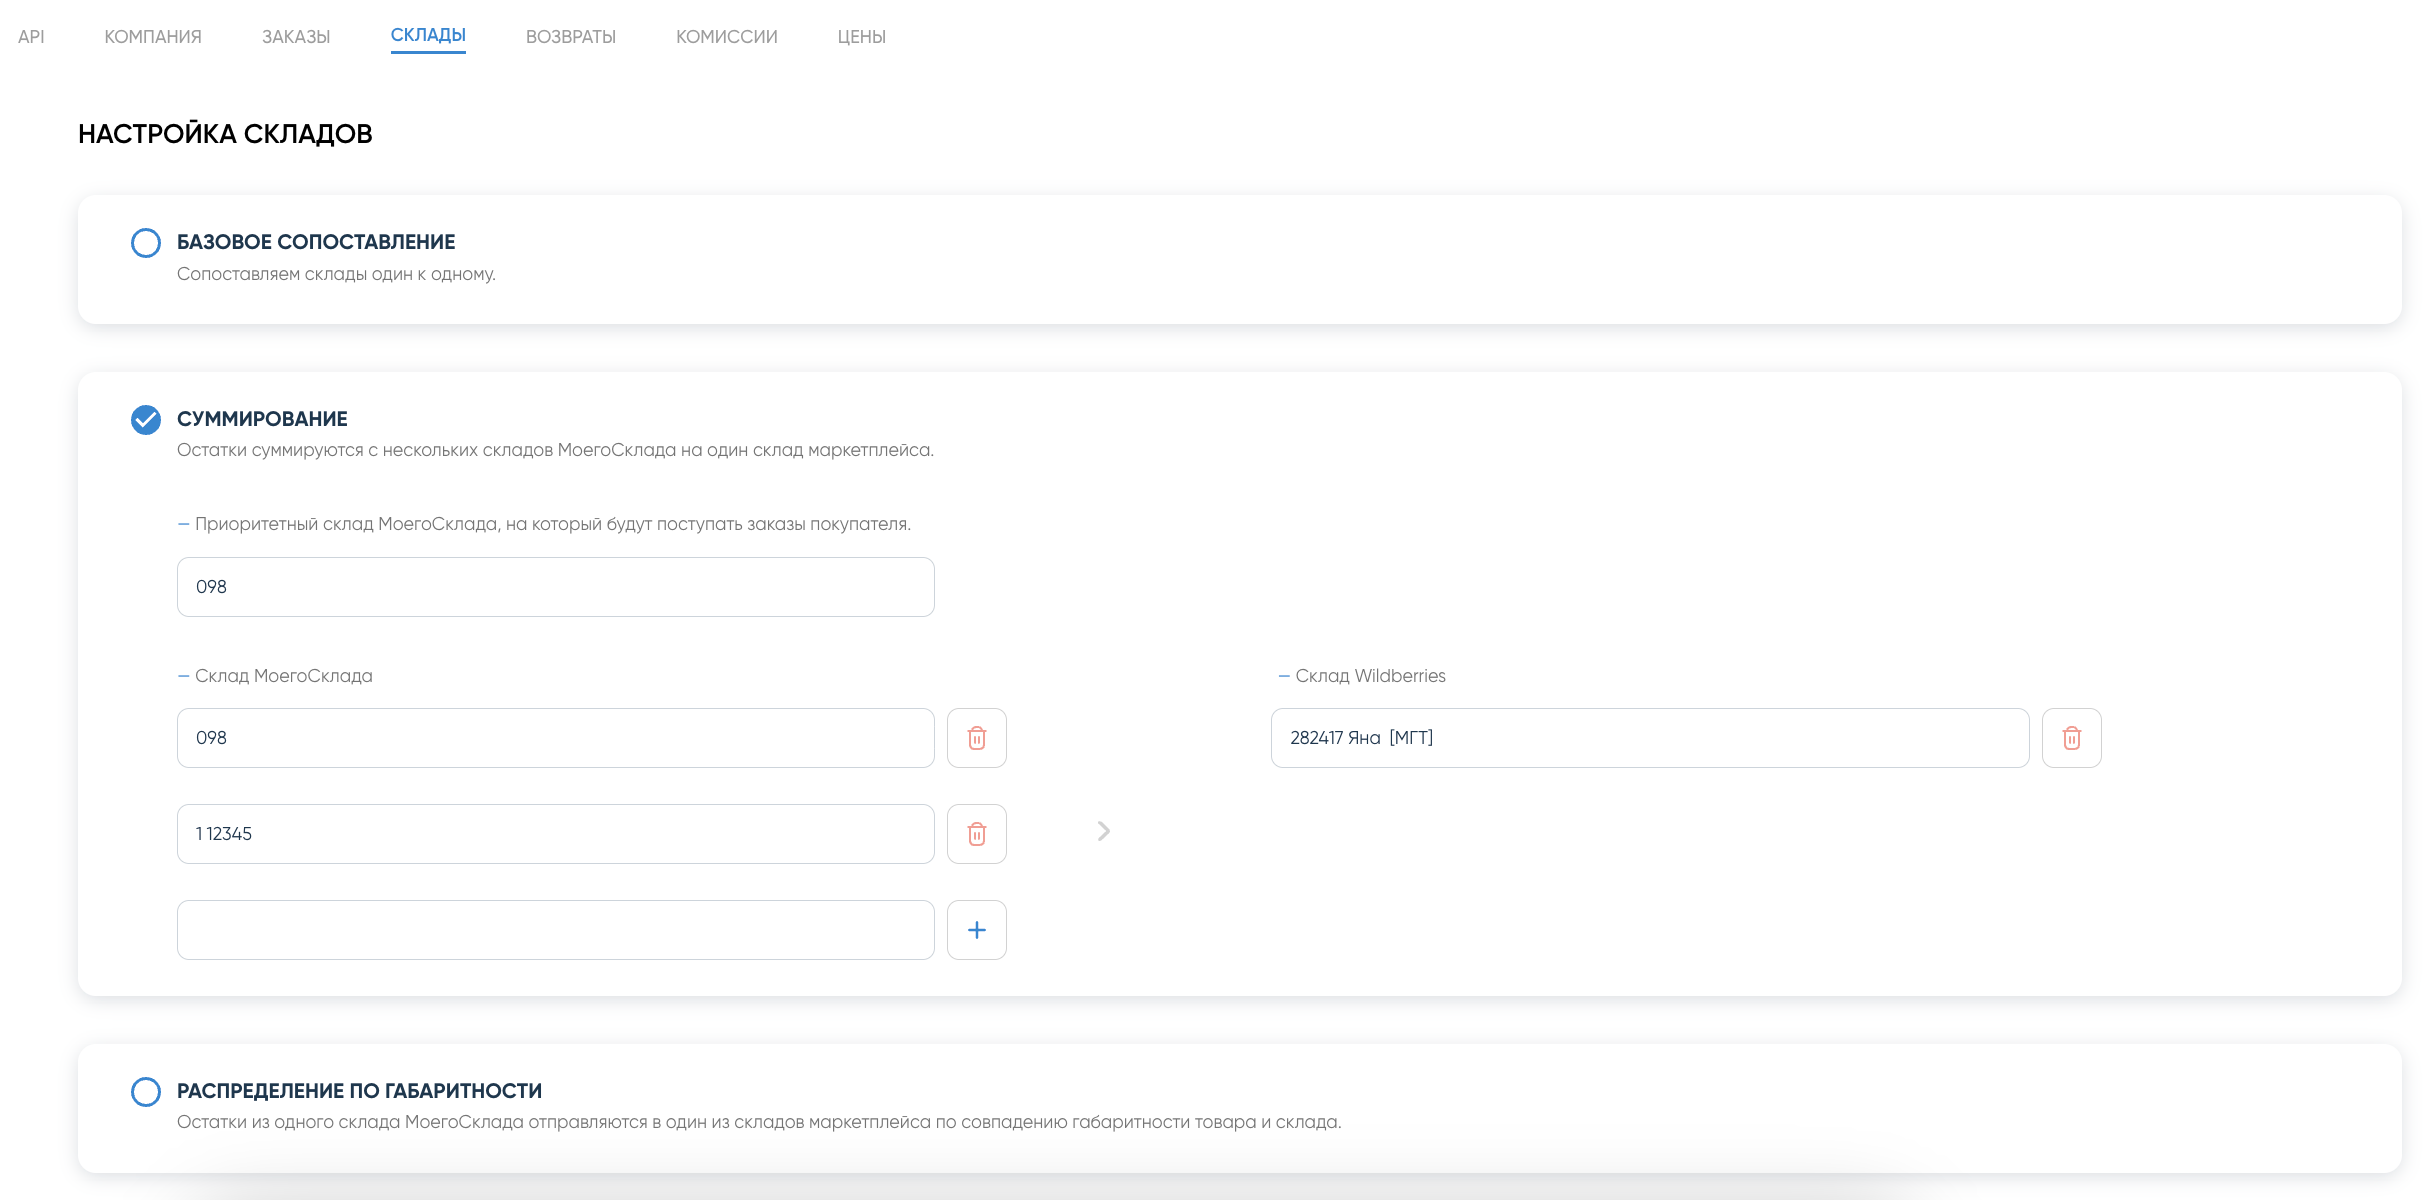Add new warehouse with plus button
The image size is (2426, 1200).
(x=976, y=930)
